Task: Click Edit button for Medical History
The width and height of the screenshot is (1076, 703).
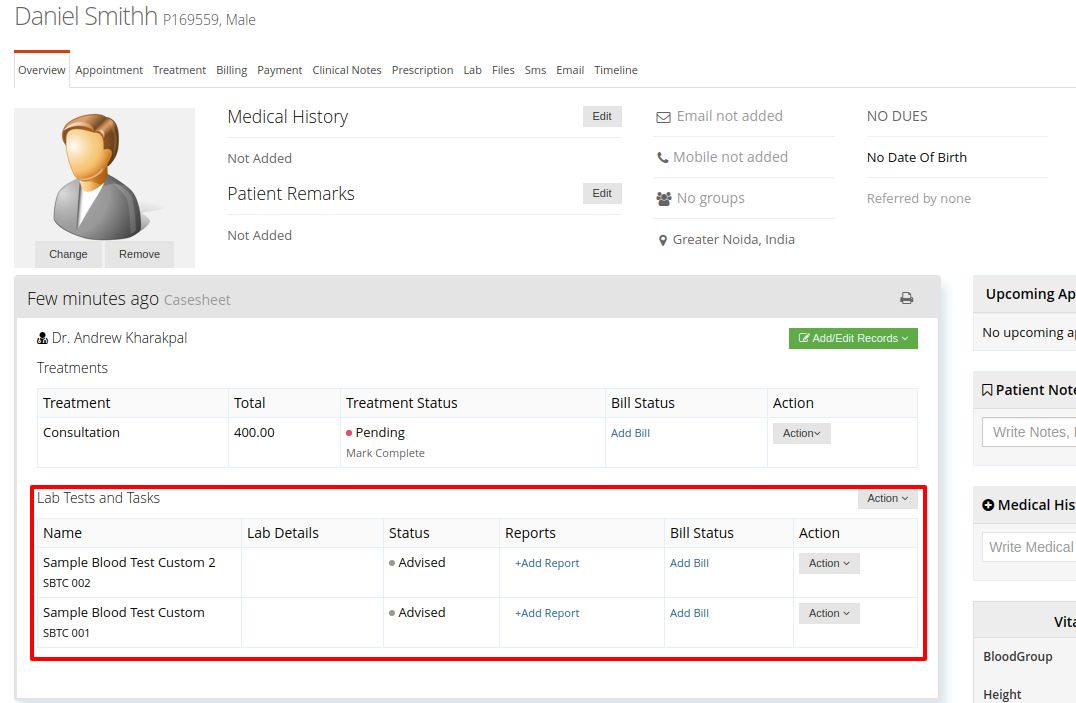Action: [602, 117]
